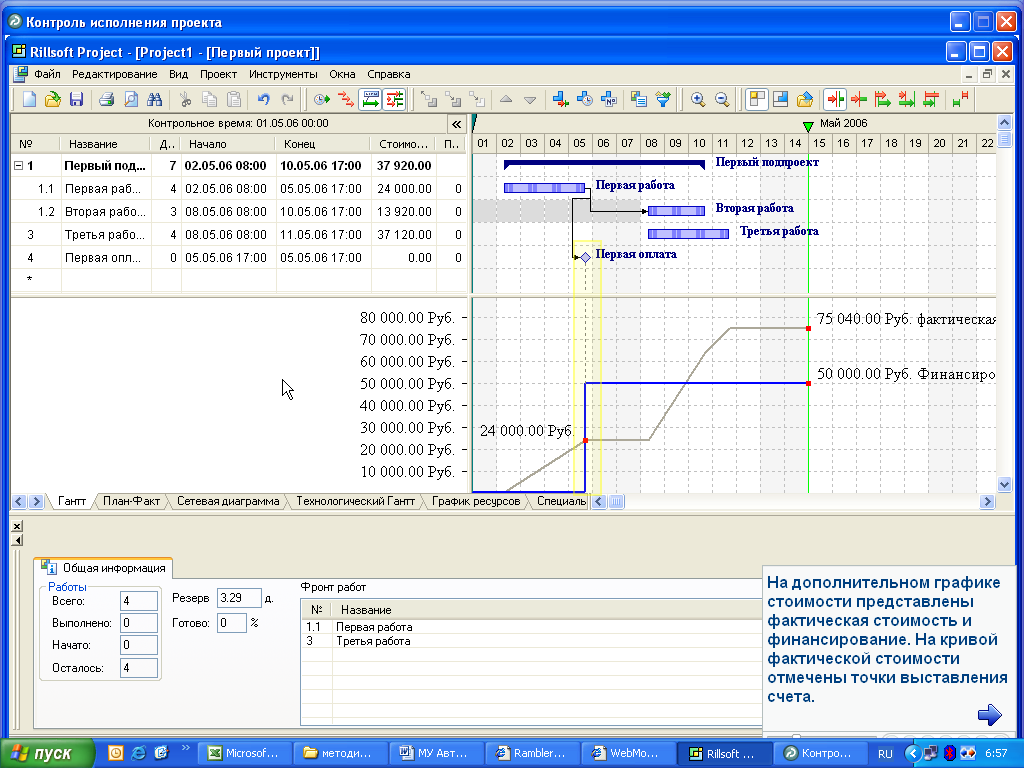Click the New document toolbar icon
1024x768 pixels.
pos(29,99)
